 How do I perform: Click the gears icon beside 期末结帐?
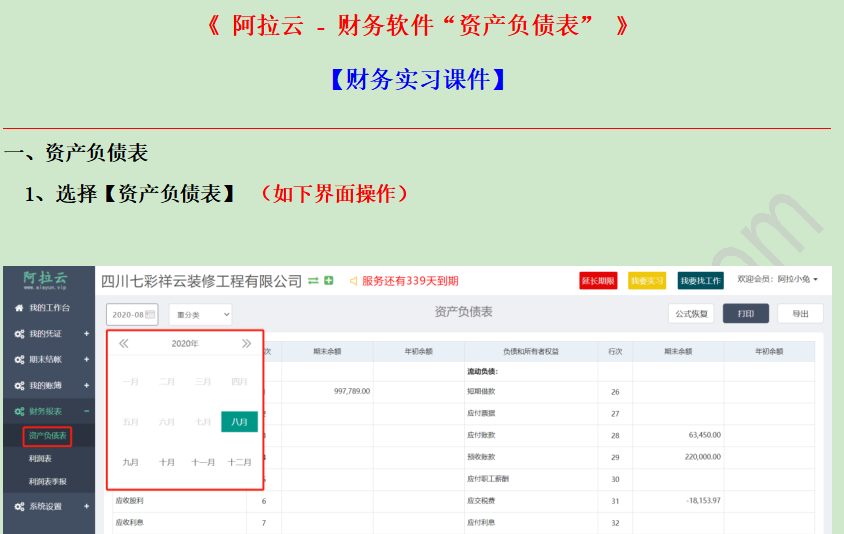pyautogui.click(x=19, y=360)
